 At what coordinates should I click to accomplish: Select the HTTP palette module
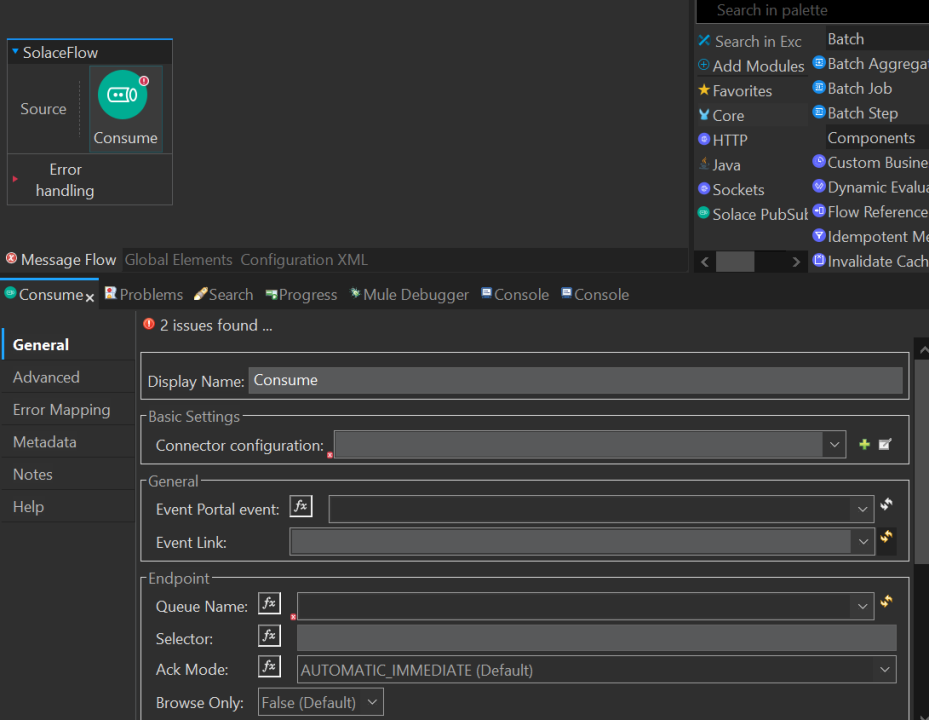(723, 140)
